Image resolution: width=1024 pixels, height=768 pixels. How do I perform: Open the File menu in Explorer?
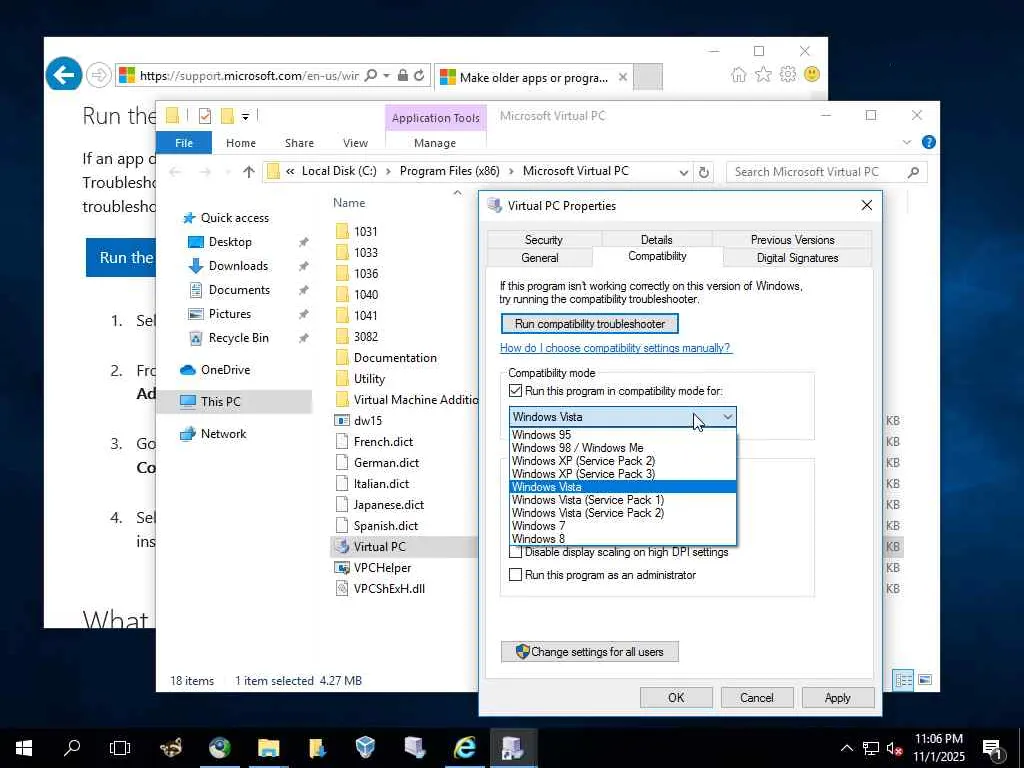click(184, 143)
